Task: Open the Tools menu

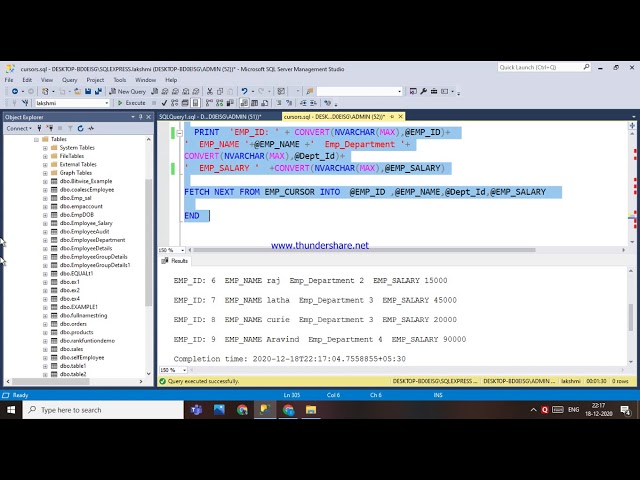Action: [x=120, y=80]
